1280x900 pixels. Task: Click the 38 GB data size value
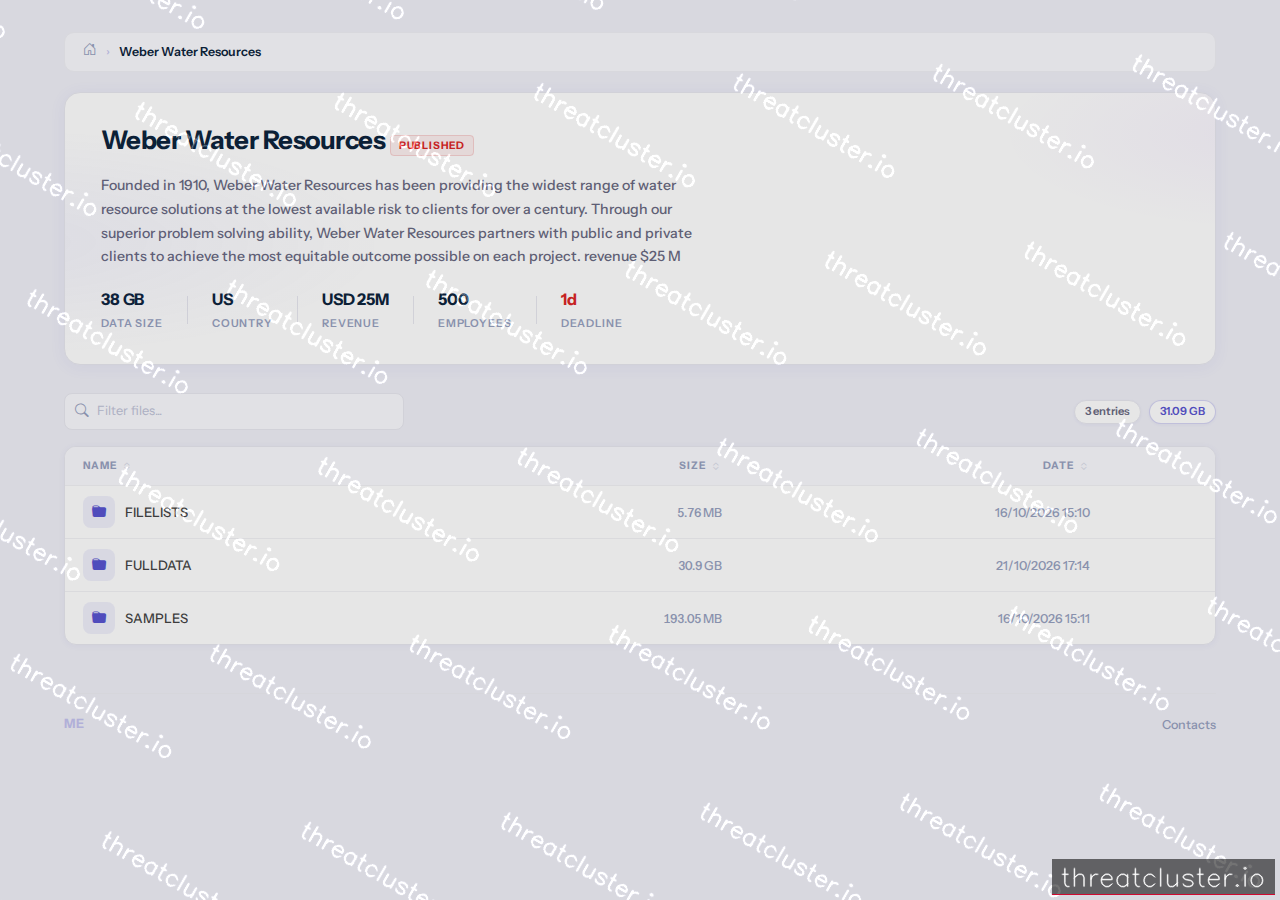[x=123, y=299]
